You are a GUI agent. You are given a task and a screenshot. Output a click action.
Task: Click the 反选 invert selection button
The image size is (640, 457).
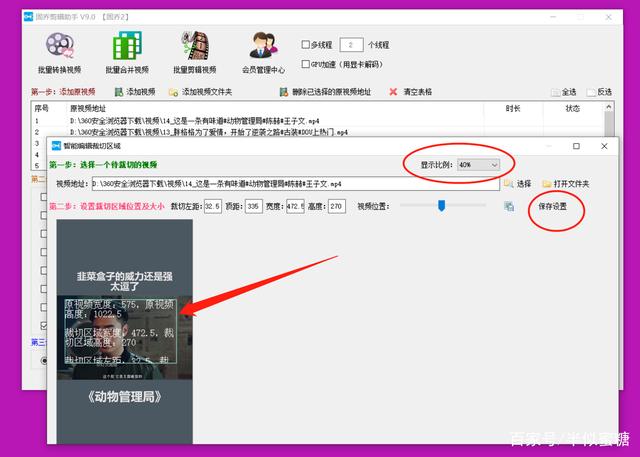pos(599,92)
